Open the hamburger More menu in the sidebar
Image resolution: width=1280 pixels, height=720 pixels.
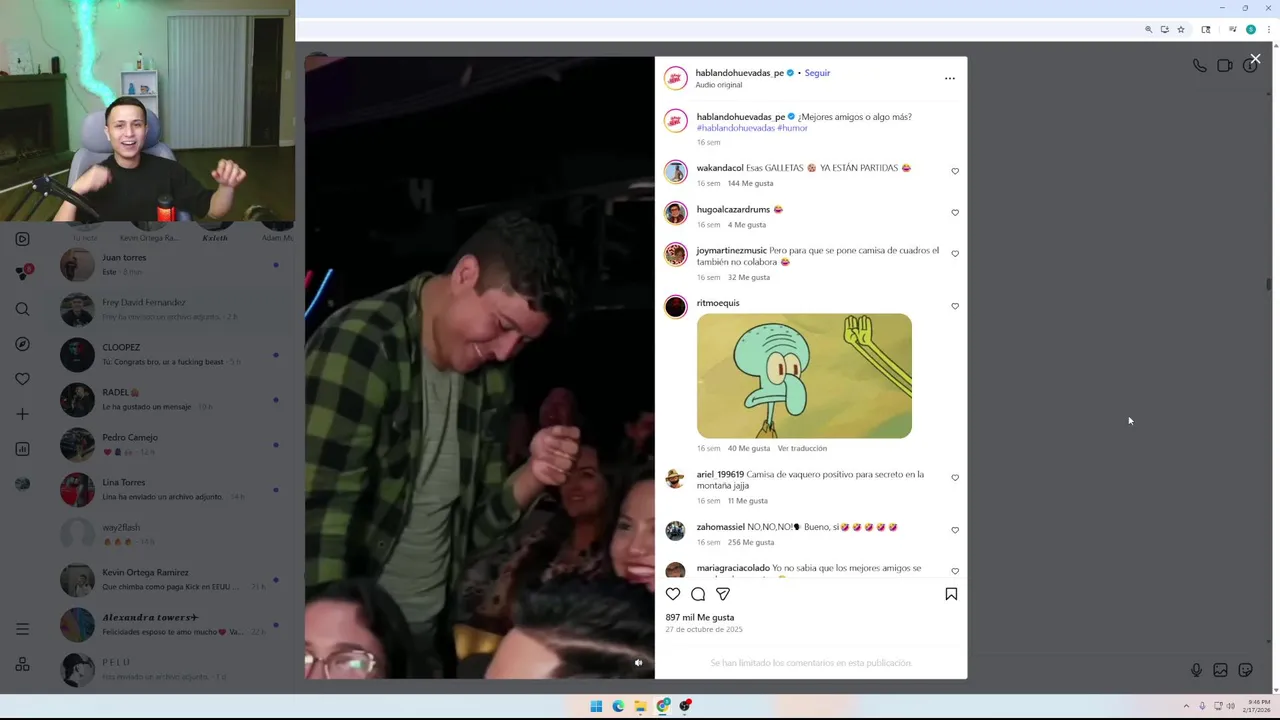point(22,629)
